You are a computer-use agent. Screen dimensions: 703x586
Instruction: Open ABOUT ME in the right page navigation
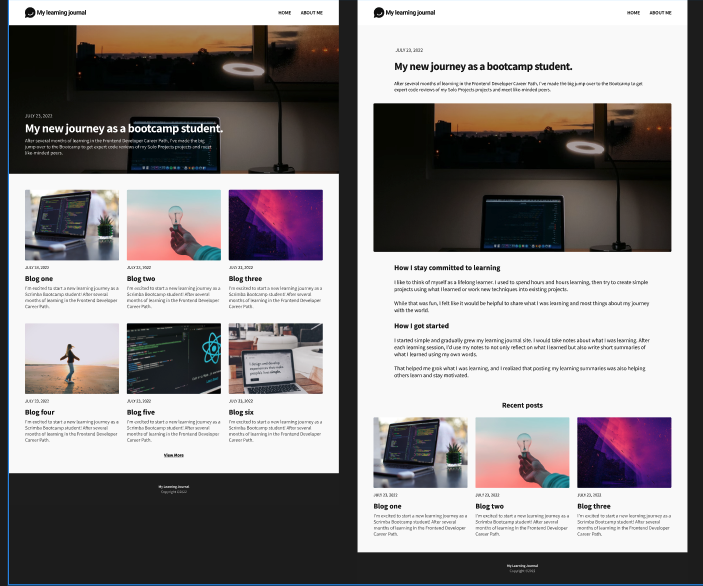pos(660,13)
